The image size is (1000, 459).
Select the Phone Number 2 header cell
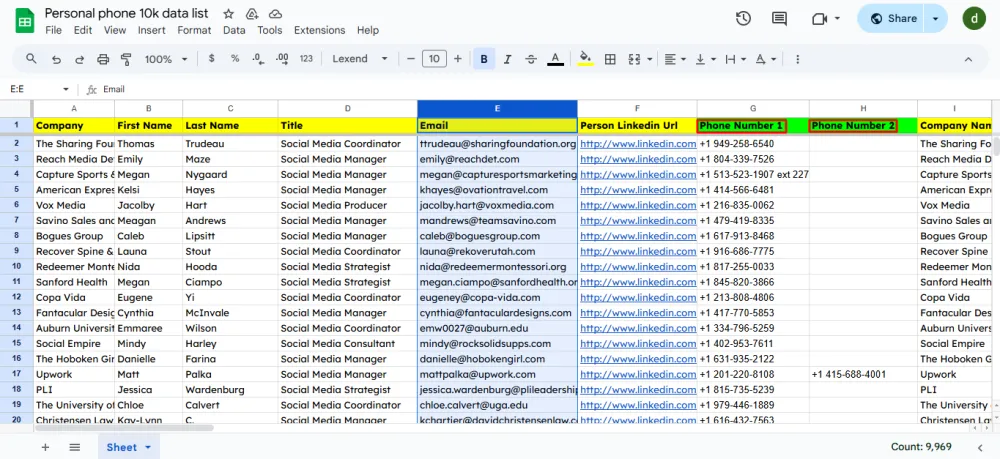point(864,126)
